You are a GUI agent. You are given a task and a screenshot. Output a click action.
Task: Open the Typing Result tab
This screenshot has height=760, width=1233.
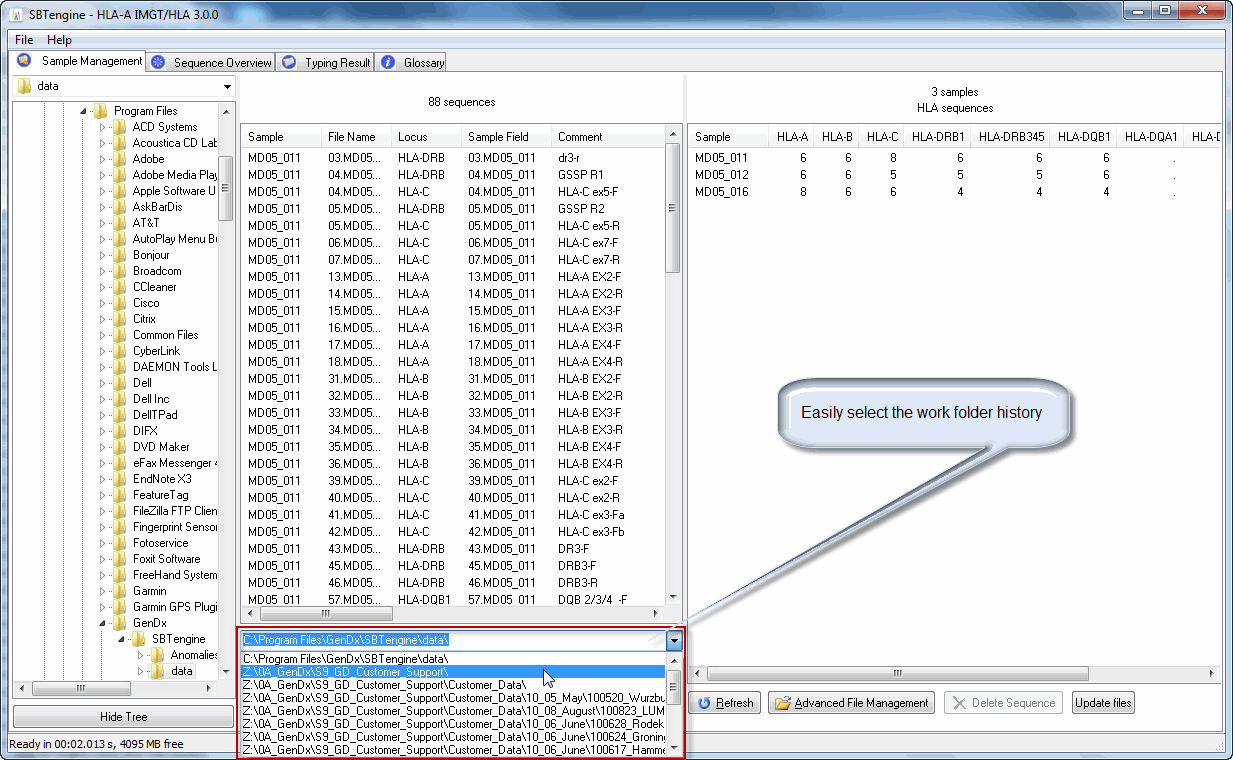(x=326, y=62)
